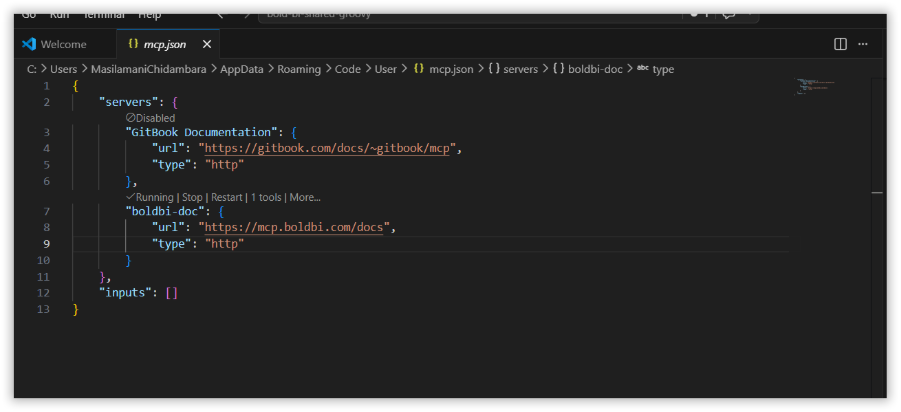This screenshot has width=901, height=412.
Task: Show the 1 tools code lens
Action: tap(266, 197)
